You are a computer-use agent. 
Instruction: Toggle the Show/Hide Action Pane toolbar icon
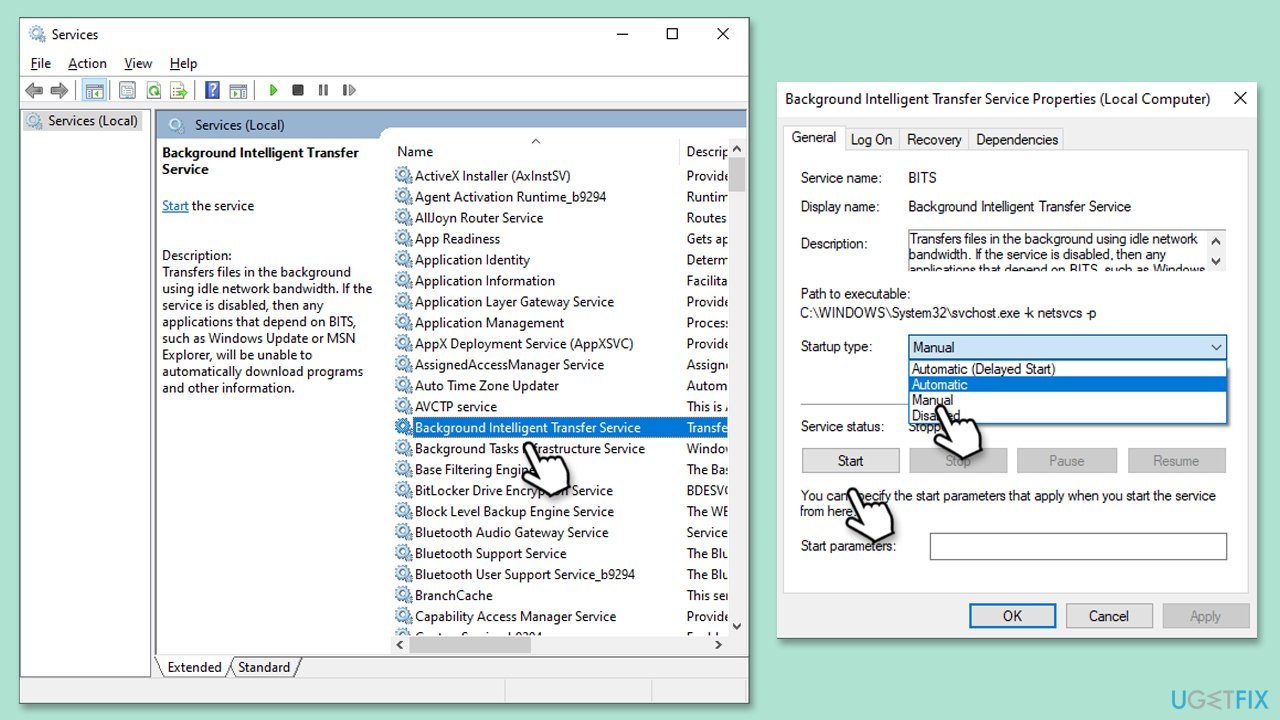238,90
